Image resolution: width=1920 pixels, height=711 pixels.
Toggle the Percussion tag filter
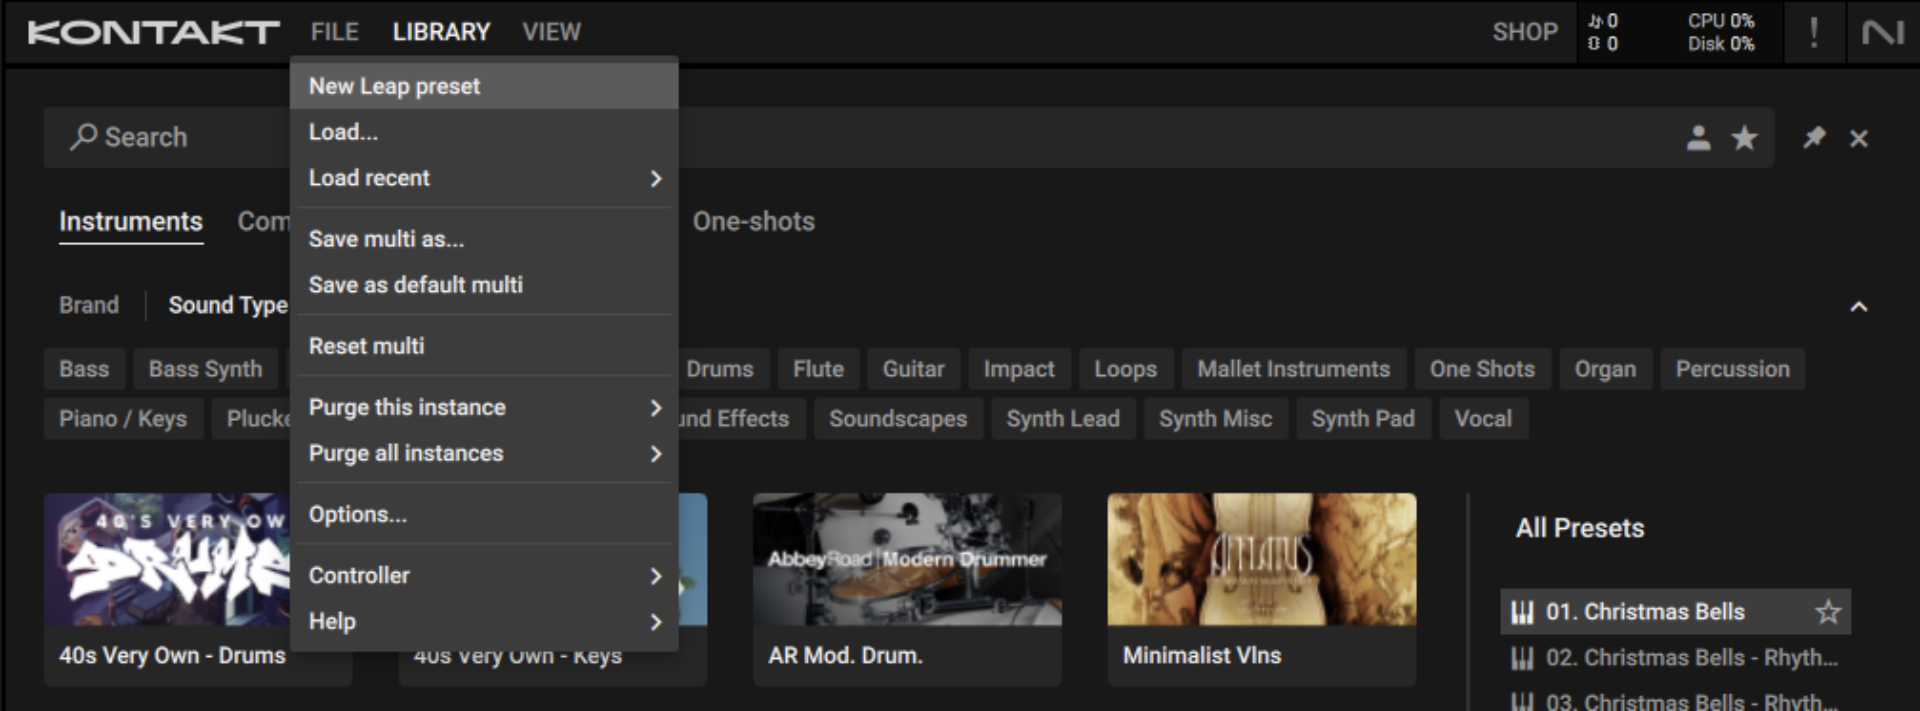pyautogui.click(x=1732, y=369)
